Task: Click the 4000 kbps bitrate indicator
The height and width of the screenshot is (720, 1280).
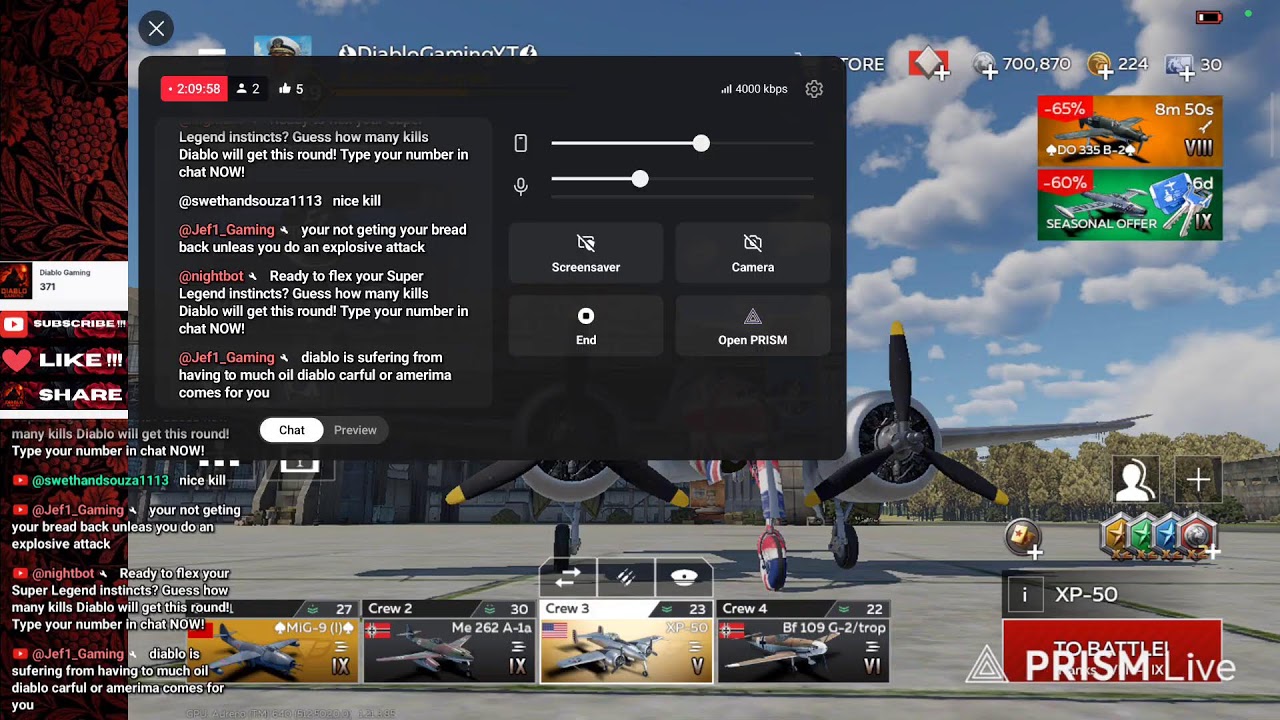Action: pos(754,89)
